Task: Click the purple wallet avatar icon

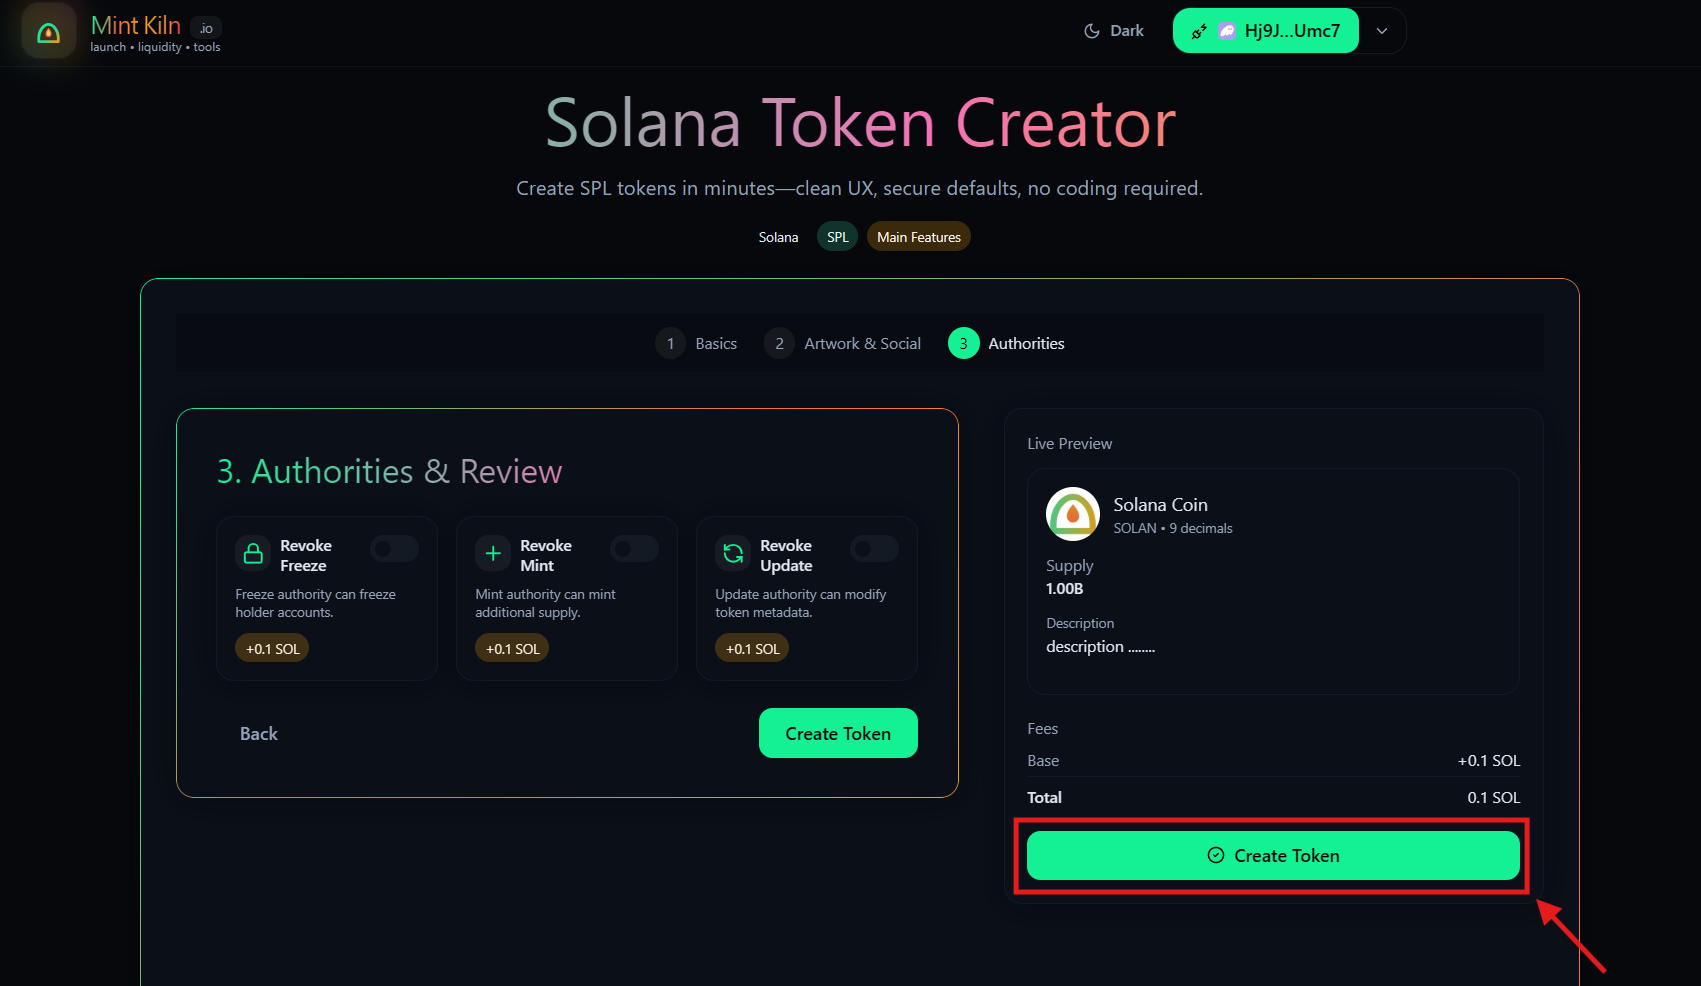Action: point(1227,31)
